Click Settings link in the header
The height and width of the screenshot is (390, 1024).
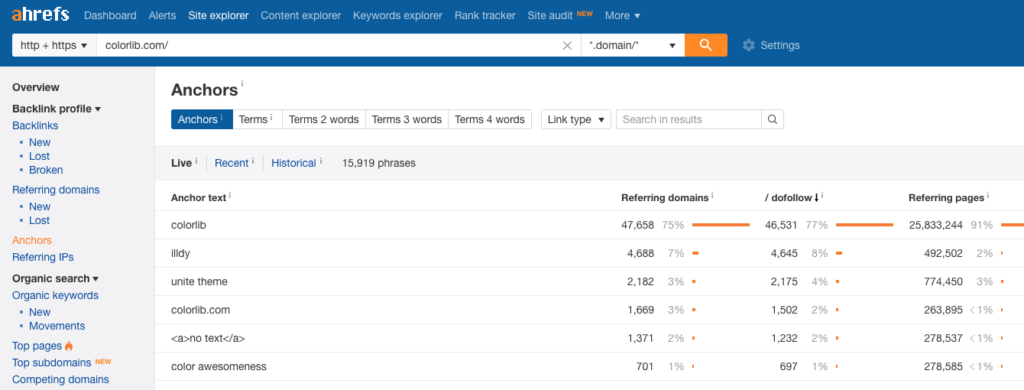pos(780,45)
